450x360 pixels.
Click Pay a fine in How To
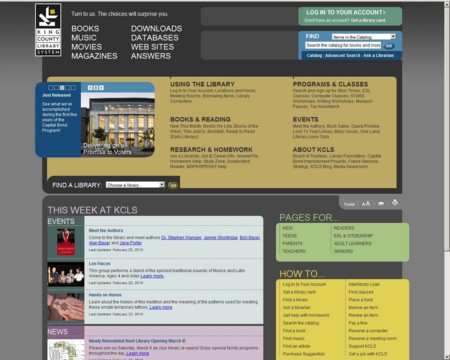point(358,323)
